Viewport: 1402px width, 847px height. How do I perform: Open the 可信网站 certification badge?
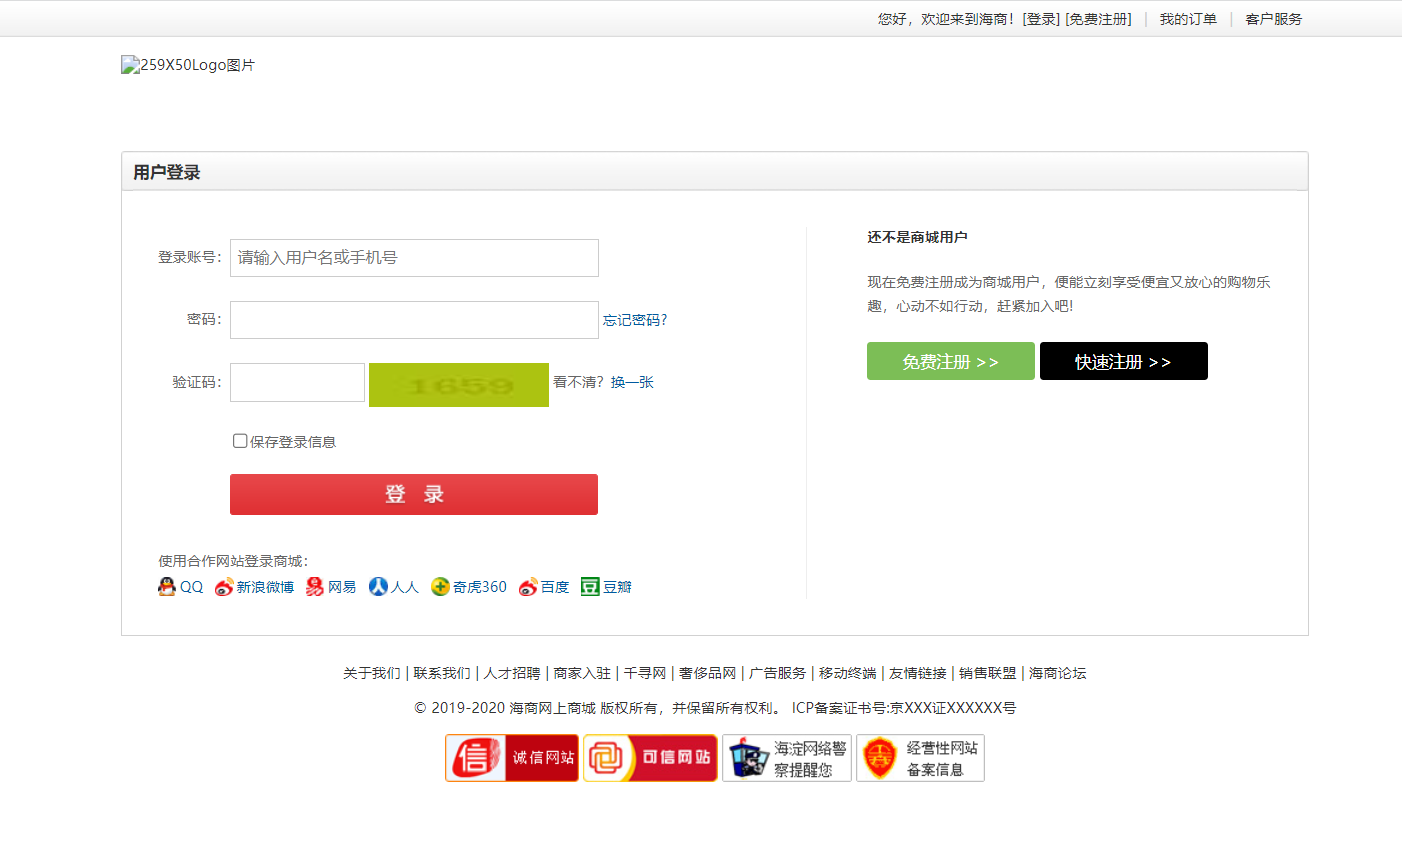pos(650,758)
